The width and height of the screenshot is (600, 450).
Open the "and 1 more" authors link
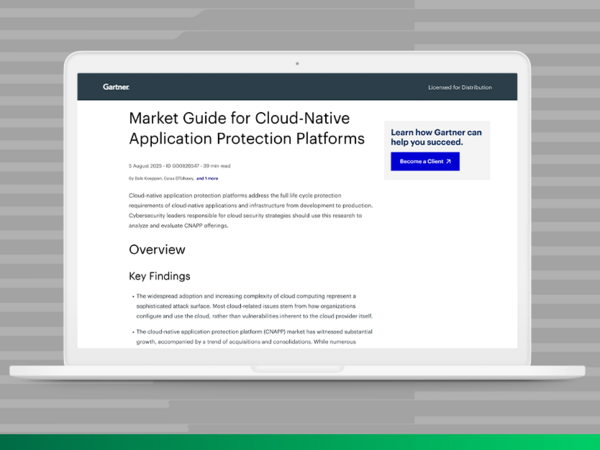[x=207, y=177]
